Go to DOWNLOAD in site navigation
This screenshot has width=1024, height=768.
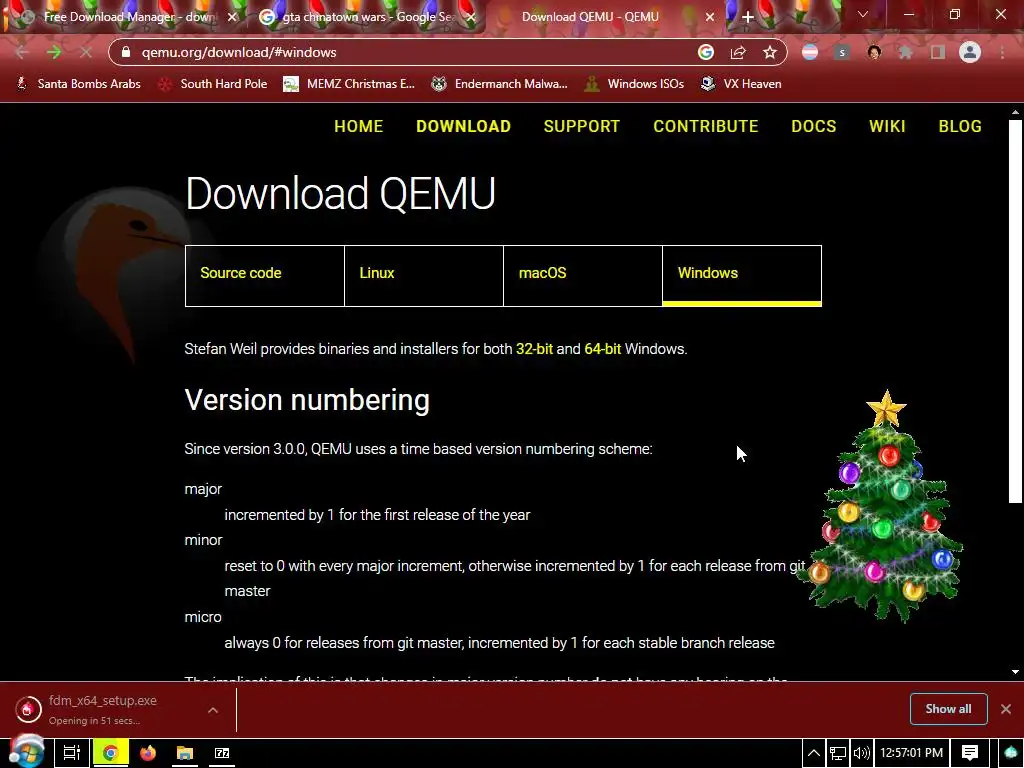464,126
